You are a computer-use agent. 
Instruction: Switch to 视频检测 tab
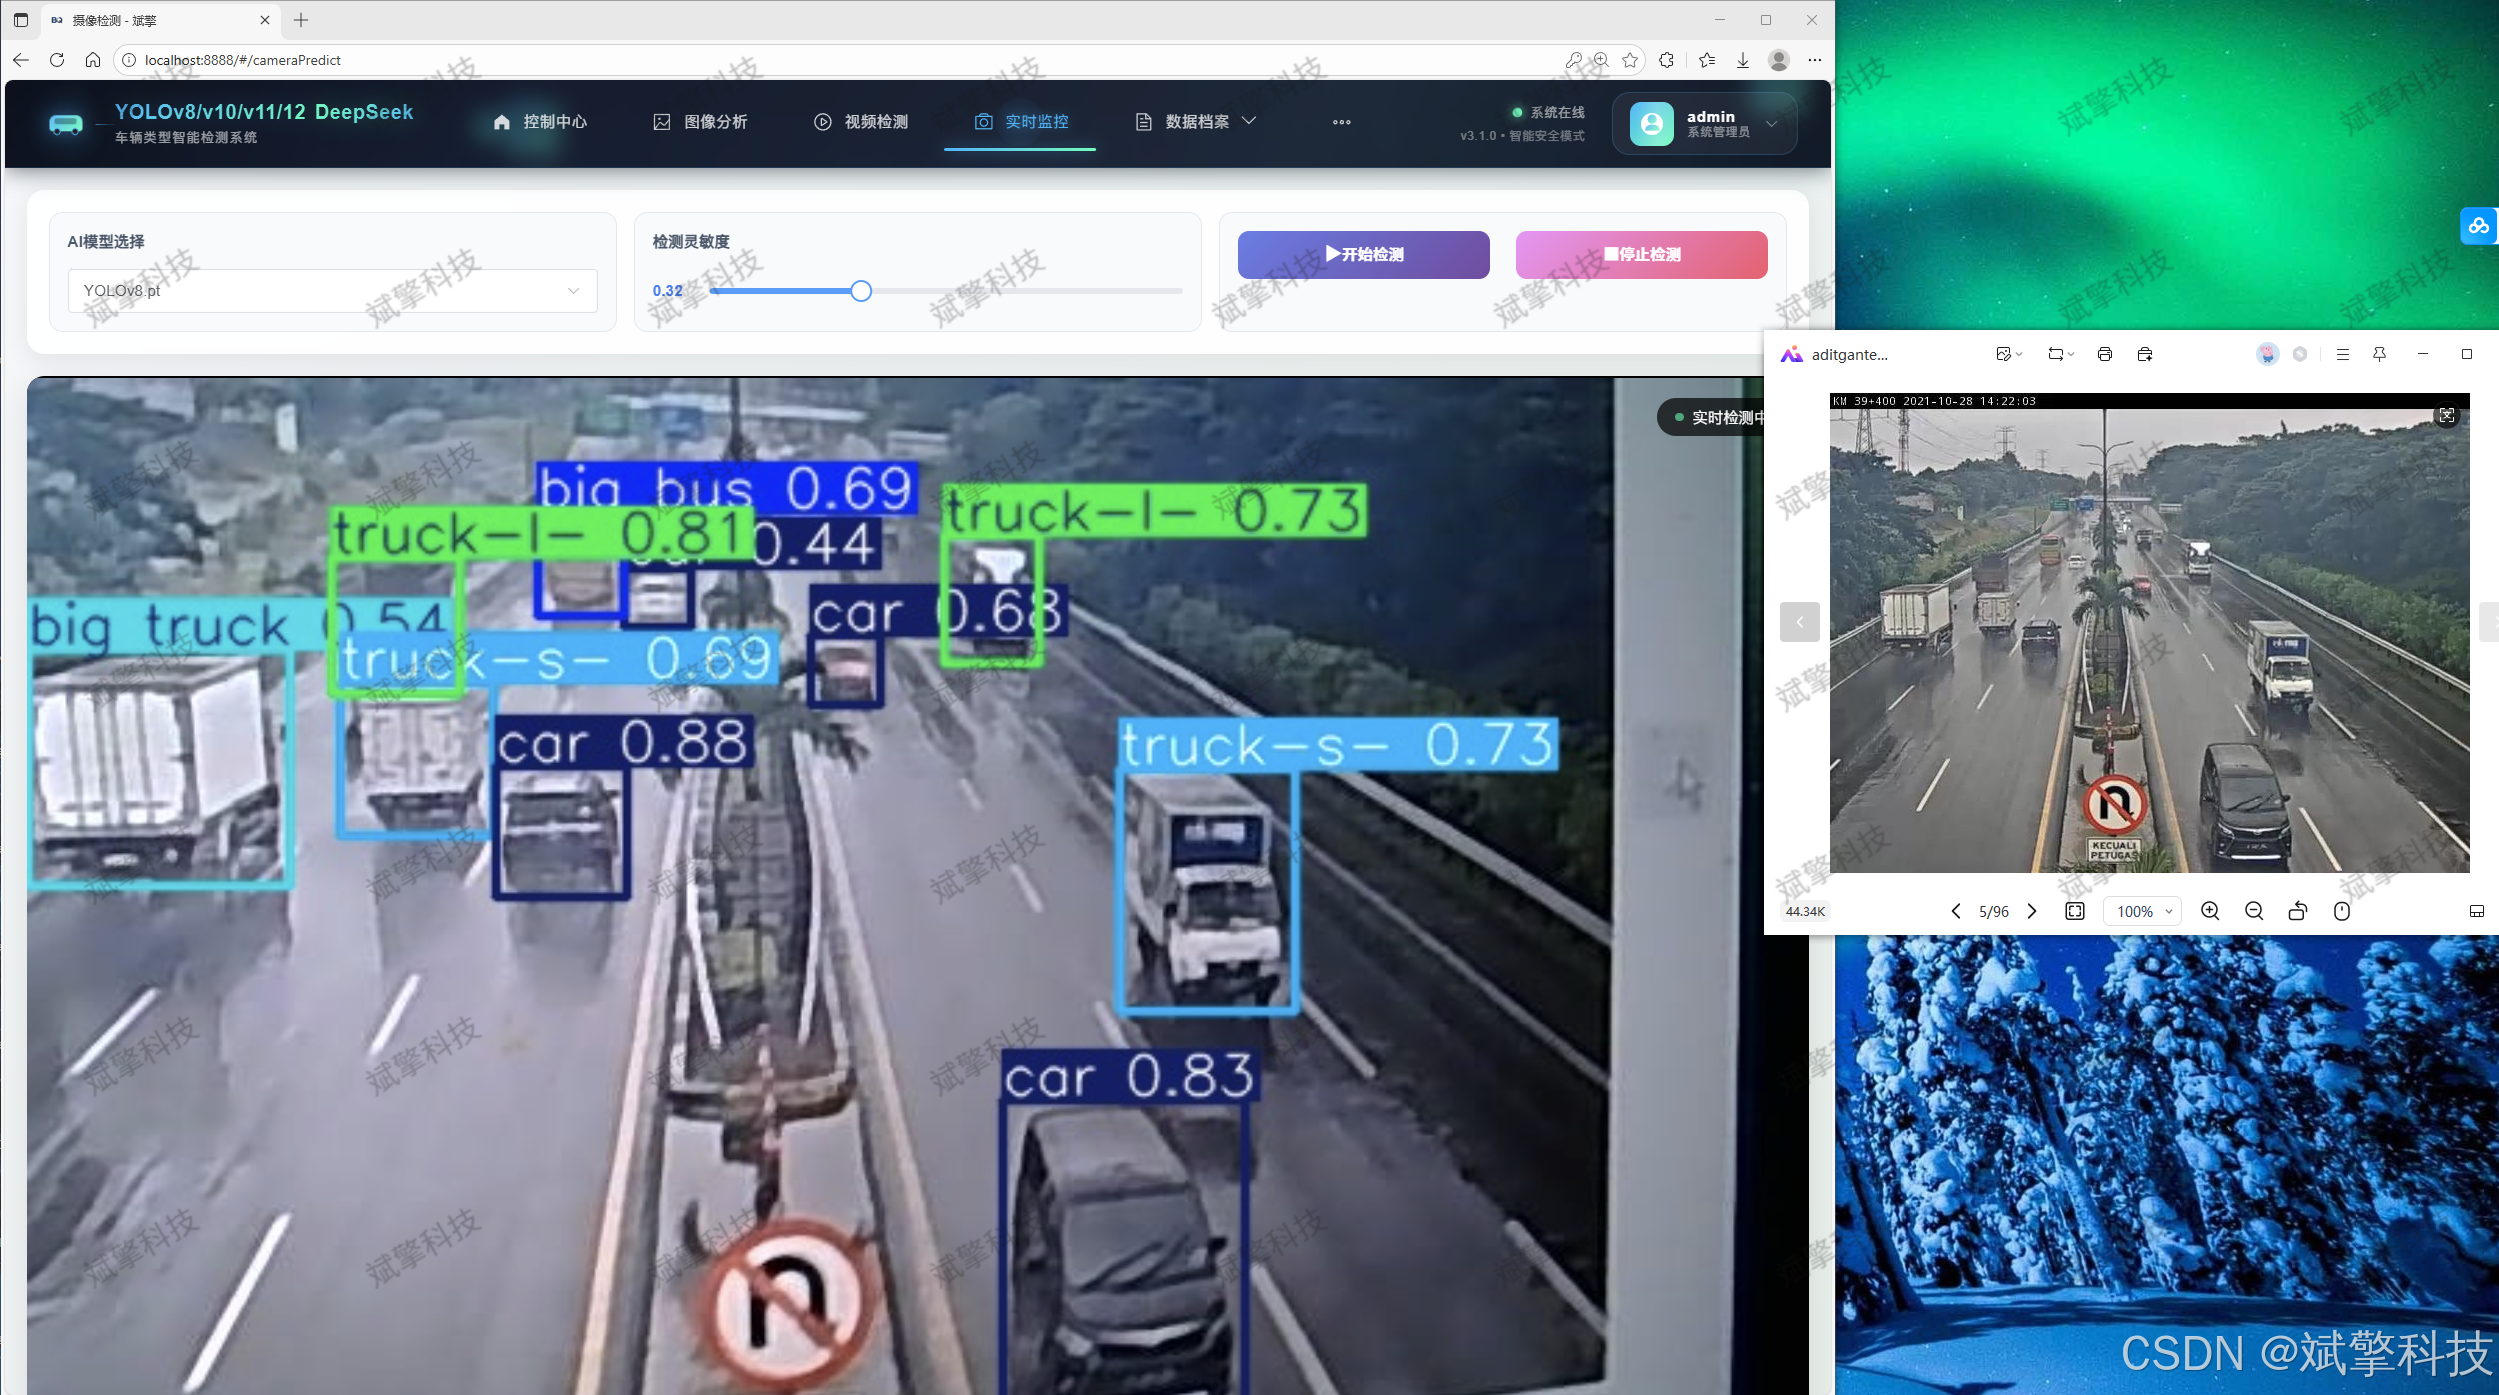point(861,121)
